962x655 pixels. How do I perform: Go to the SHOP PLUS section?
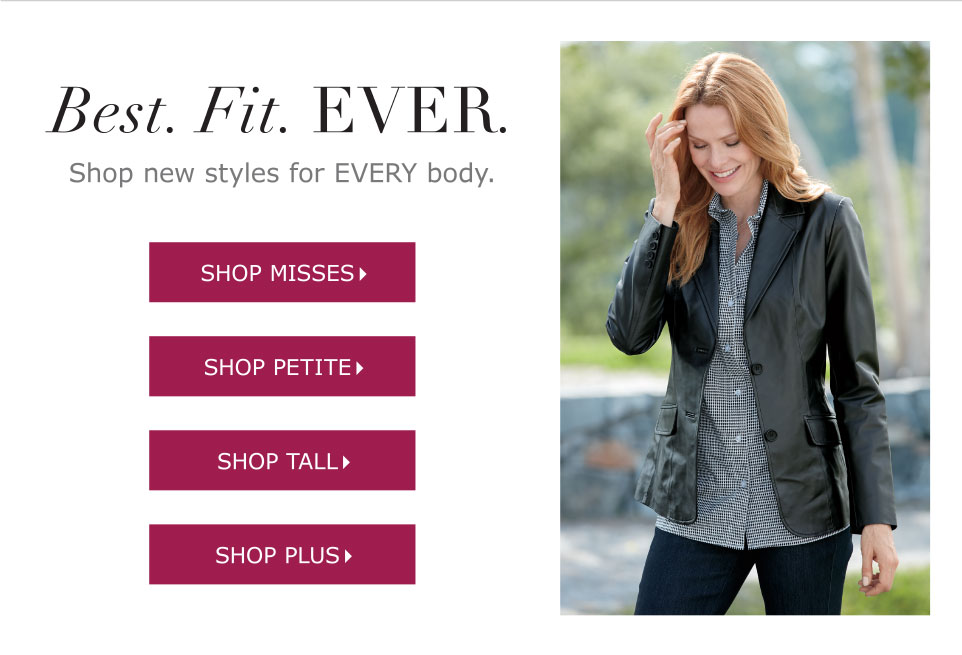coord(281,554)
